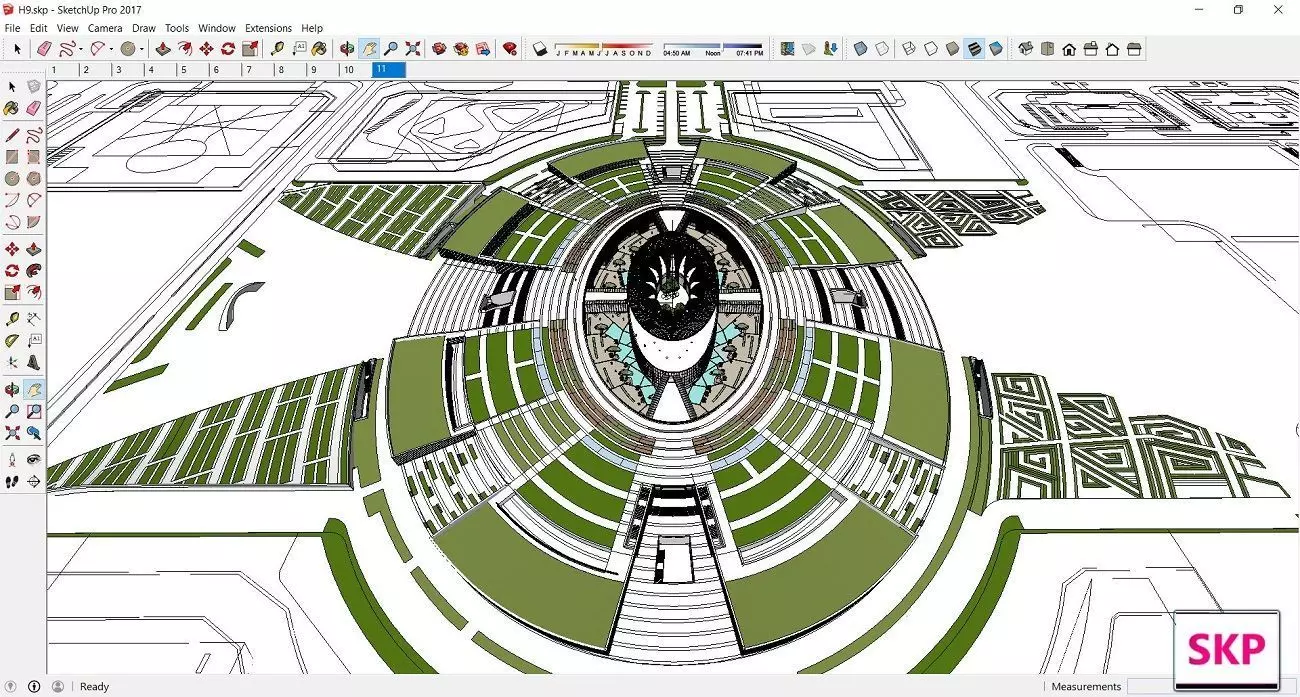The image size is (1300, 697).
Task: Select the Position Camera tool
Action: 12,459
